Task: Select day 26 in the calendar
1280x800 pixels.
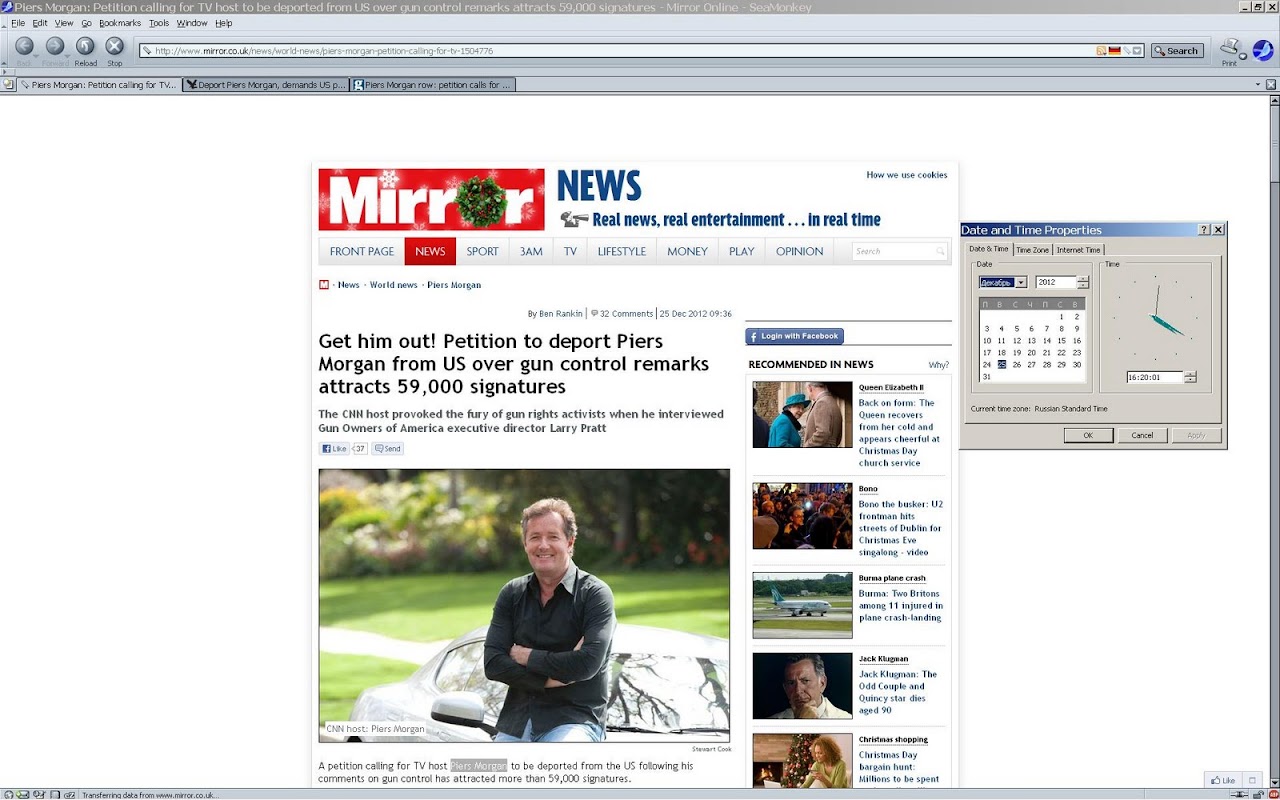Action: 1017,365
